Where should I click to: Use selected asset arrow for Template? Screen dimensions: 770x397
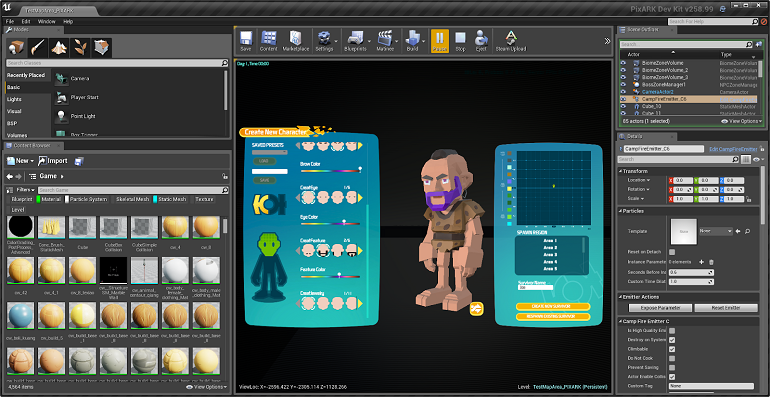tap(738, 231)
